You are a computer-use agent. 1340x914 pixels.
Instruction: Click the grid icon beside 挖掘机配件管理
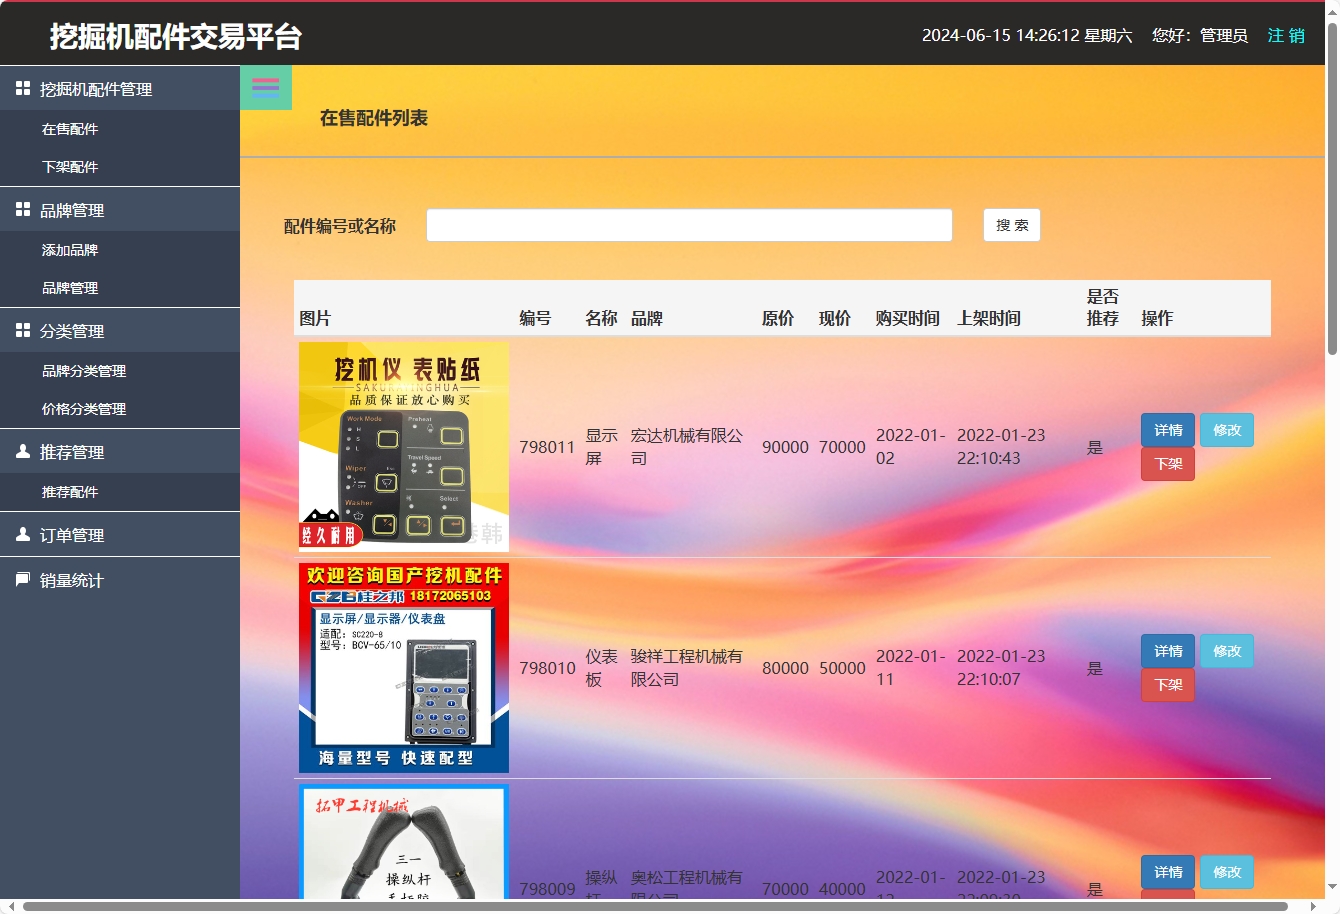pyautogui.click(x=22, y=88)
